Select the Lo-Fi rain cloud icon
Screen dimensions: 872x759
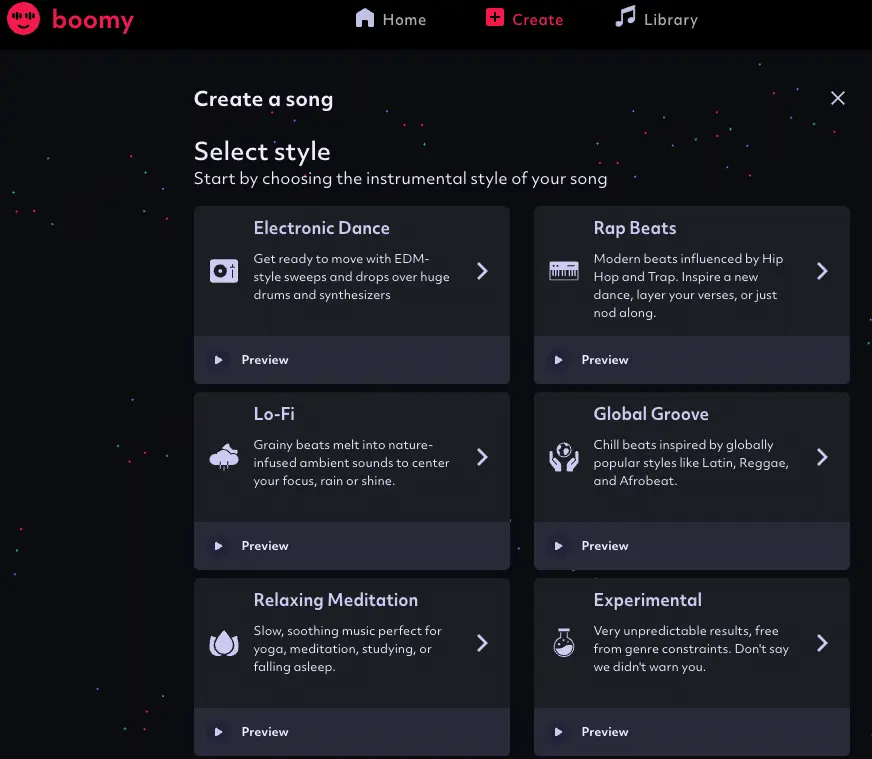[224, 457]
